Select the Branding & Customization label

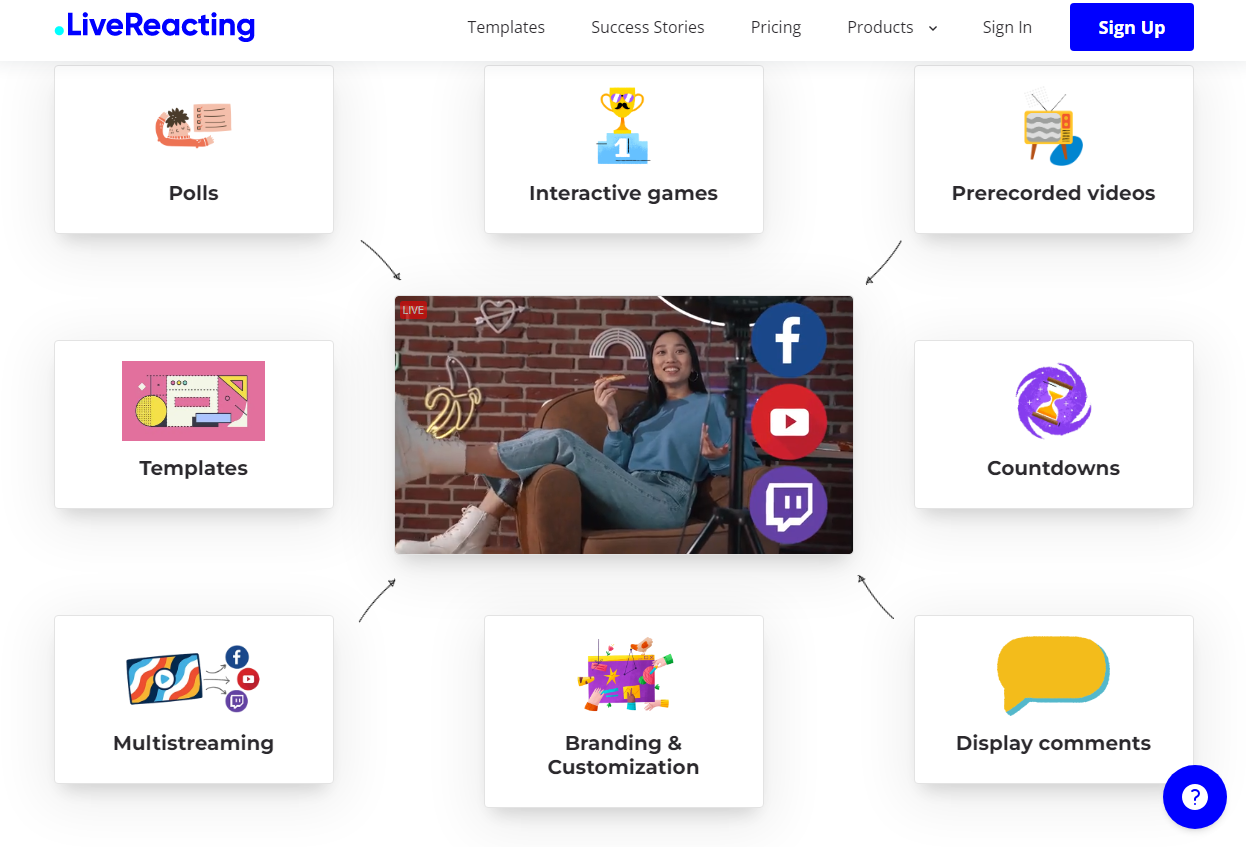point(623,755)
